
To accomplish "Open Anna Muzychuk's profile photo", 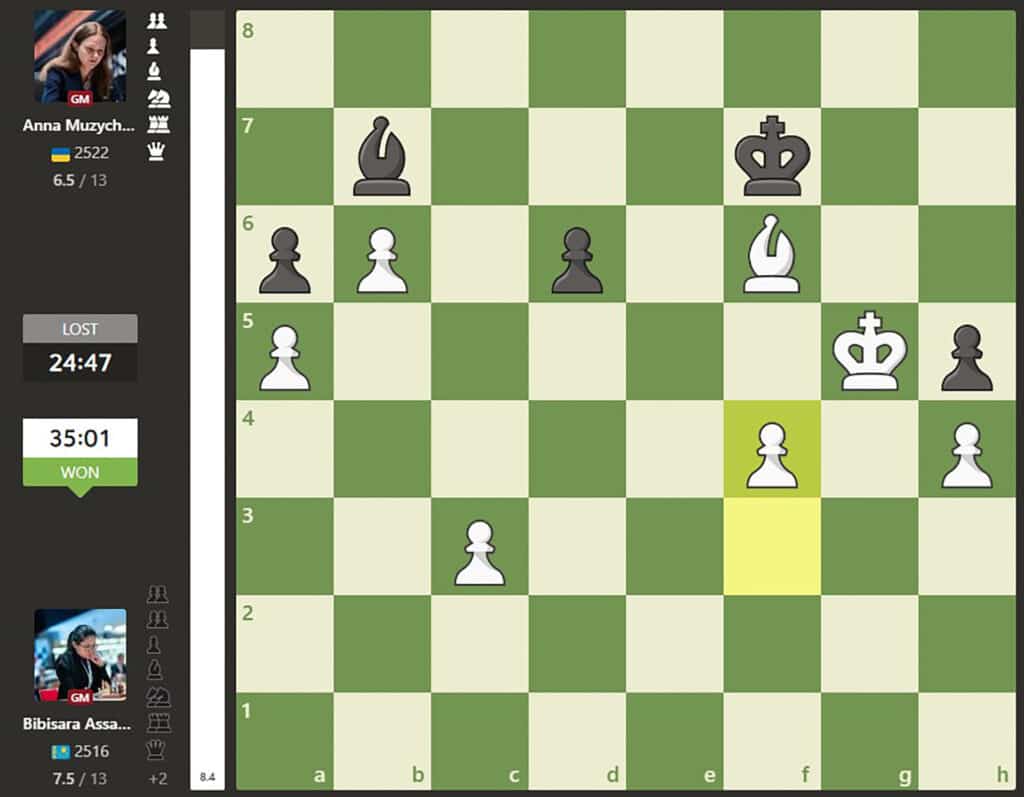I will click(80, 57).
